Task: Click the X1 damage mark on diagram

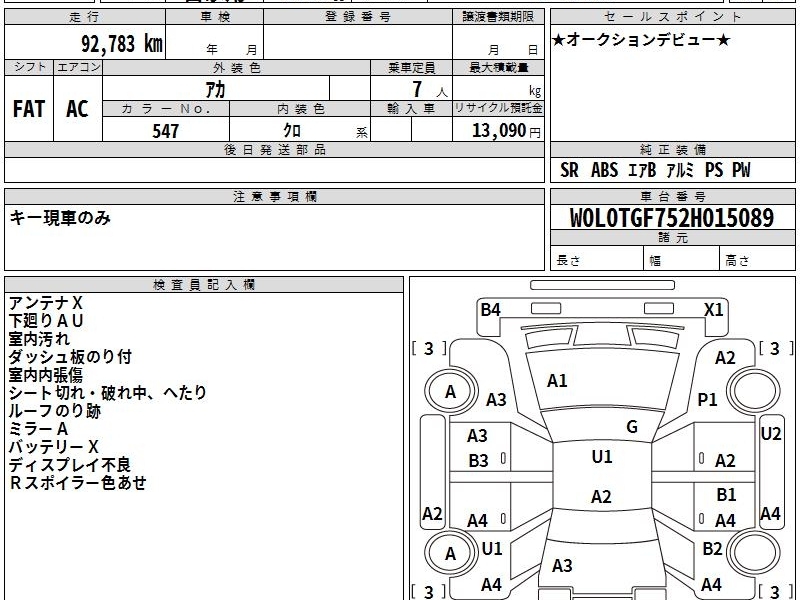Action: [x=713, y=310]
